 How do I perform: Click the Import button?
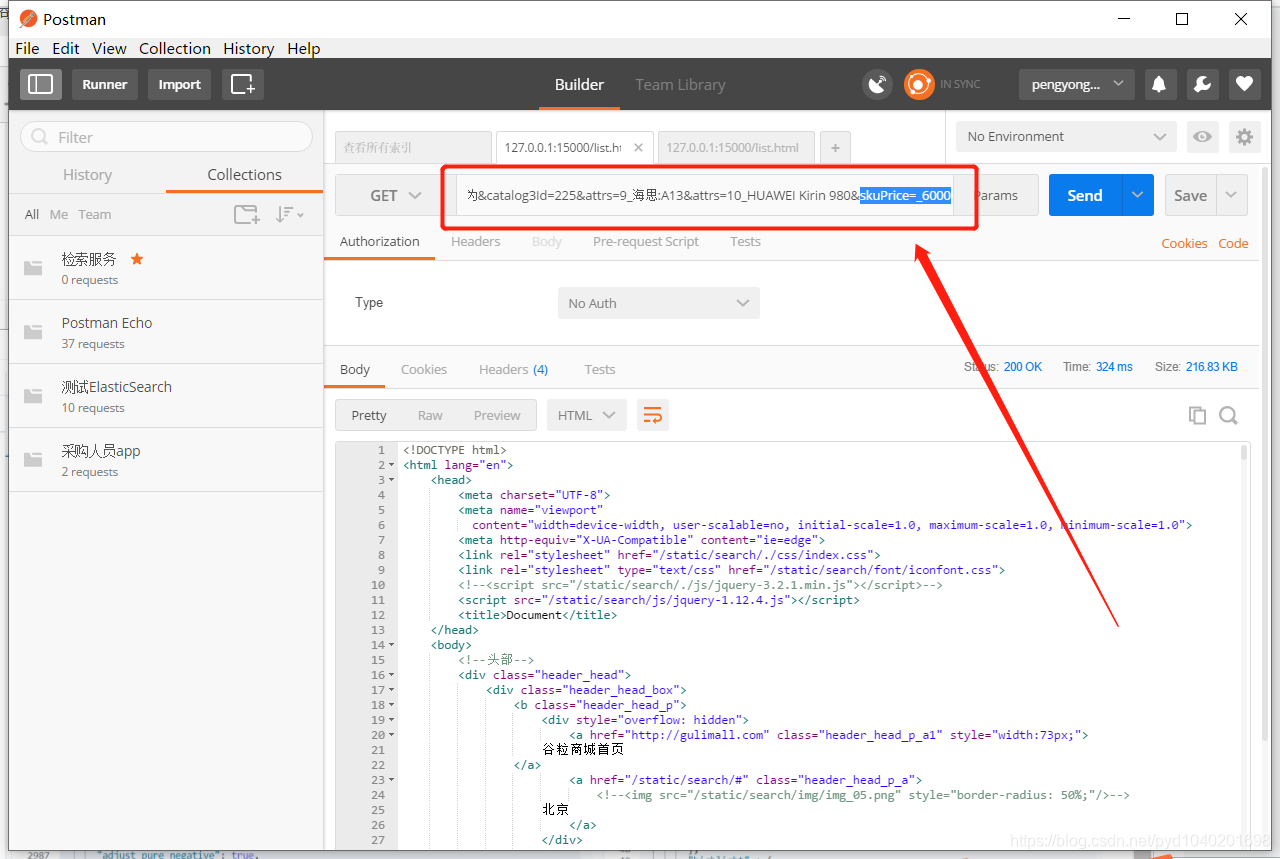(180, 84)
